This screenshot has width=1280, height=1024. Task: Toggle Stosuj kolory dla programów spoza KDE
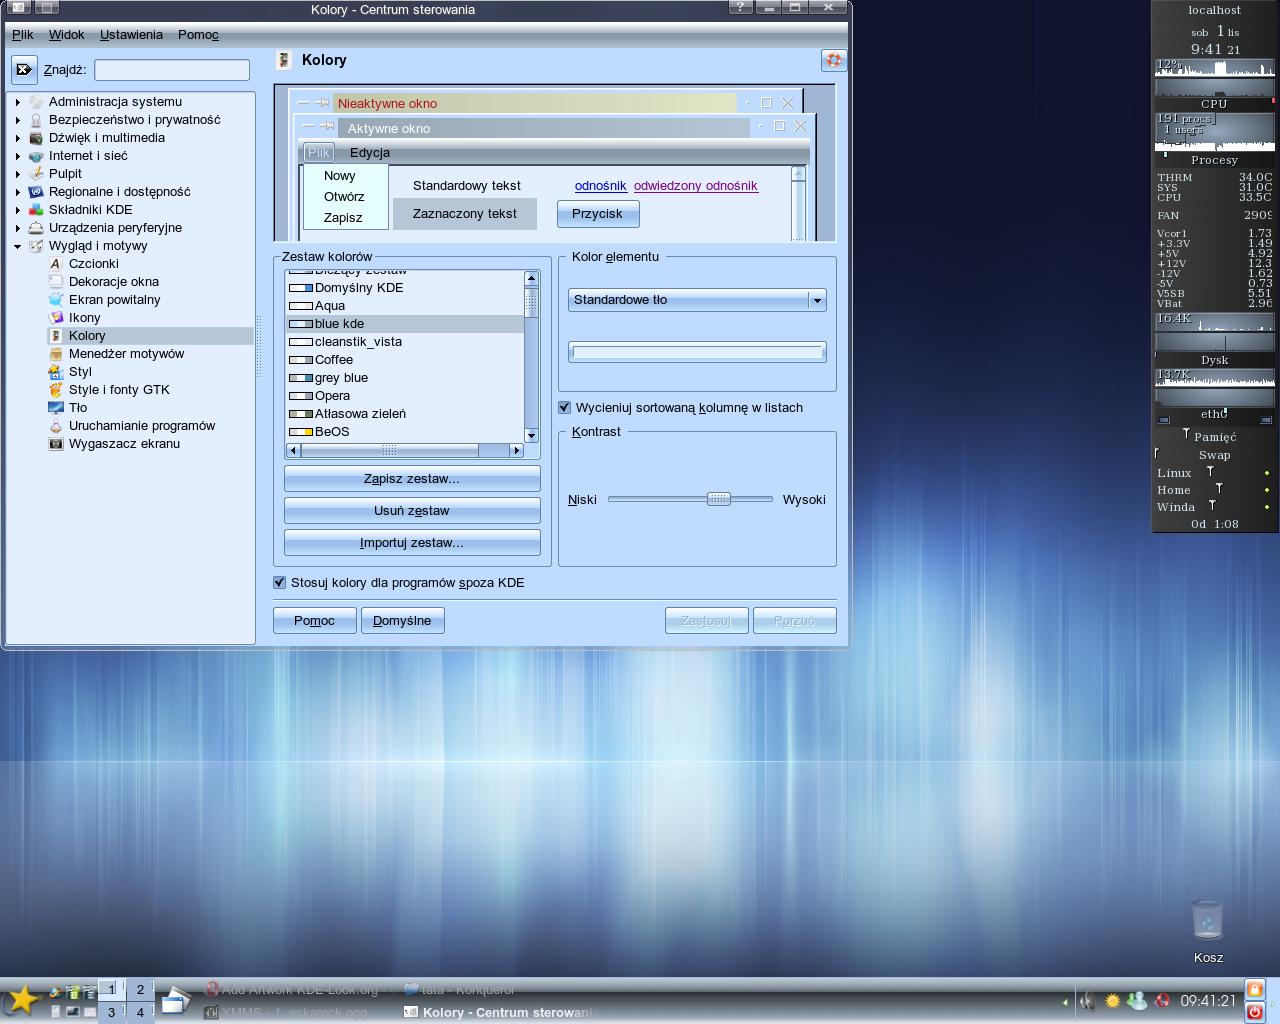pos(280,583)
